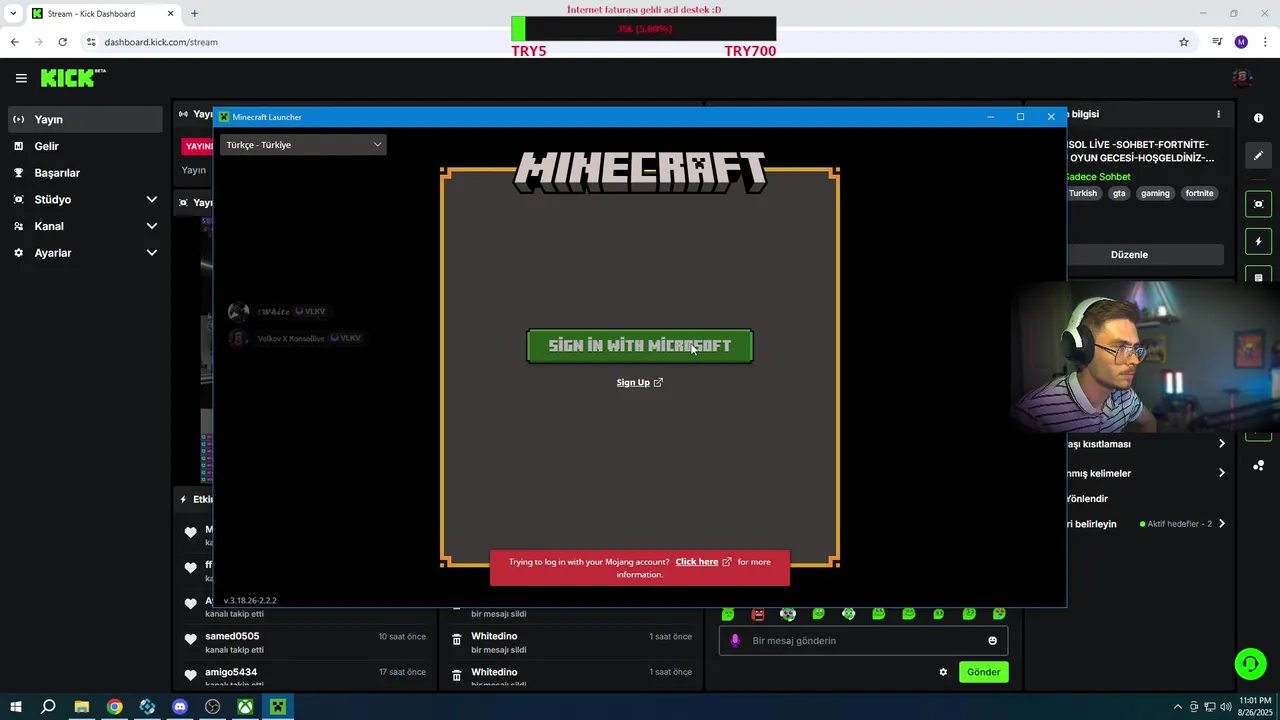
Task: Click Minecraft Launcher taskbar icon
Action: [x=278, y=707]
